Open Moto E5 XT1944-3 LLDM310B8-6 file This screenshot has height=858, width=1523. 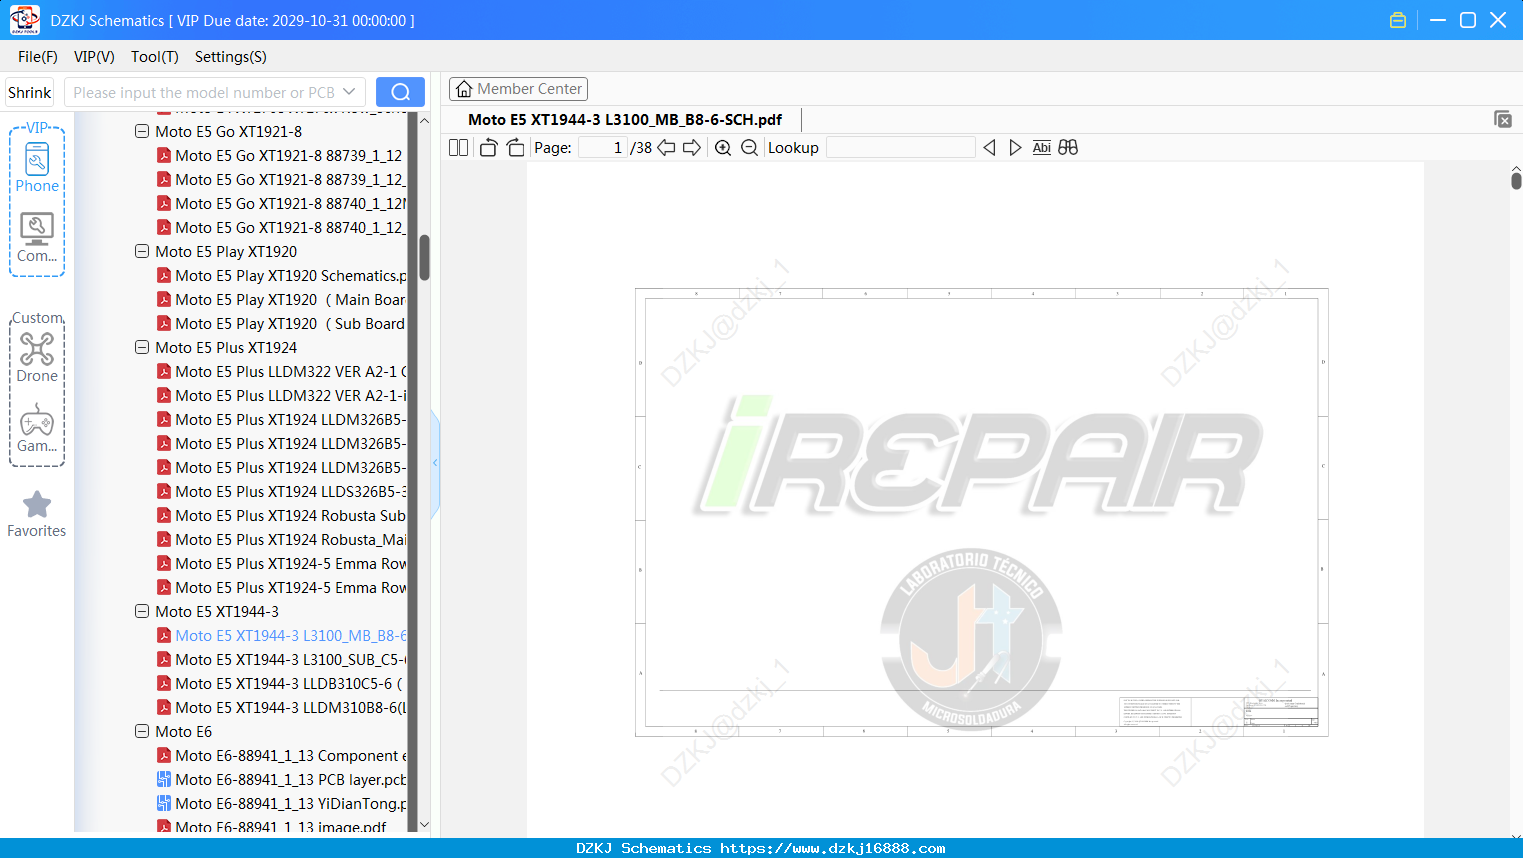(x=290, y=707)
